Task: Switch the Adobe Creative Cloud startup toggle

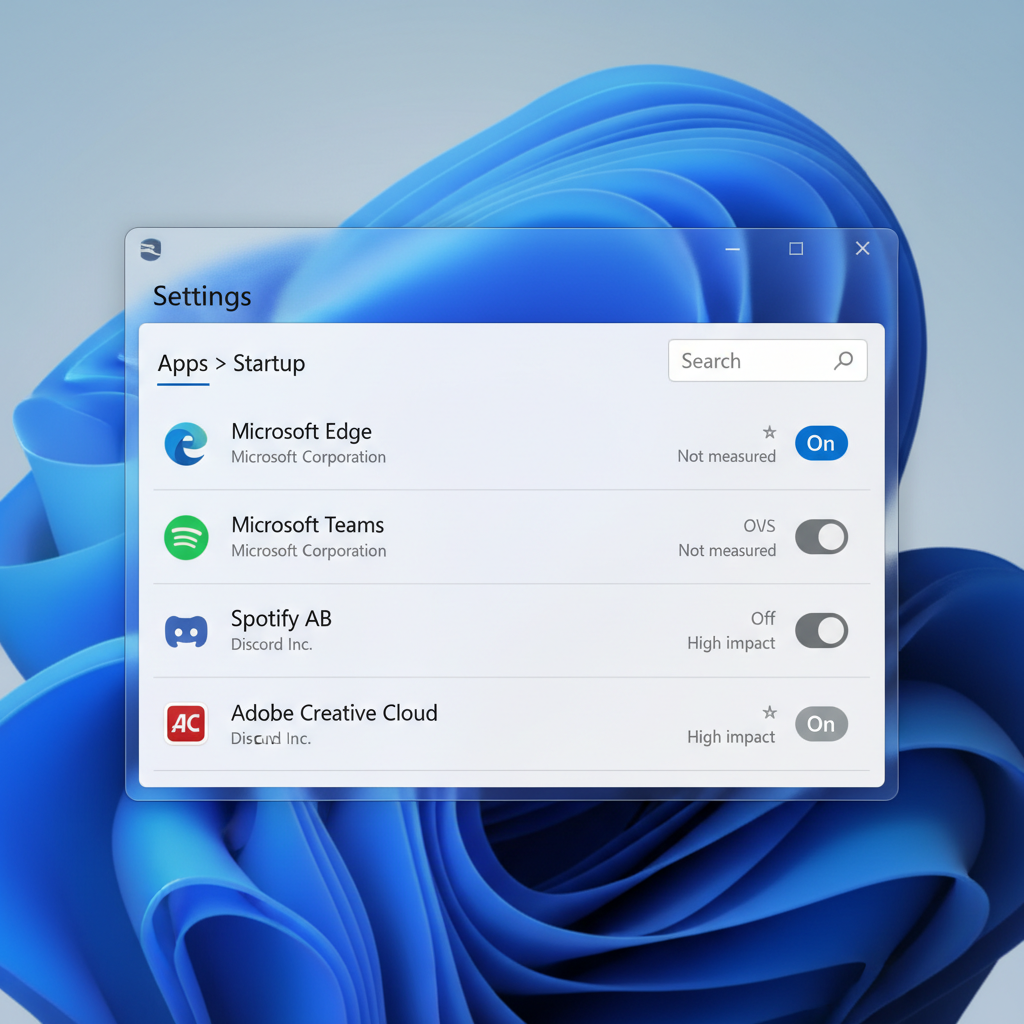Action: coord(821,724)
